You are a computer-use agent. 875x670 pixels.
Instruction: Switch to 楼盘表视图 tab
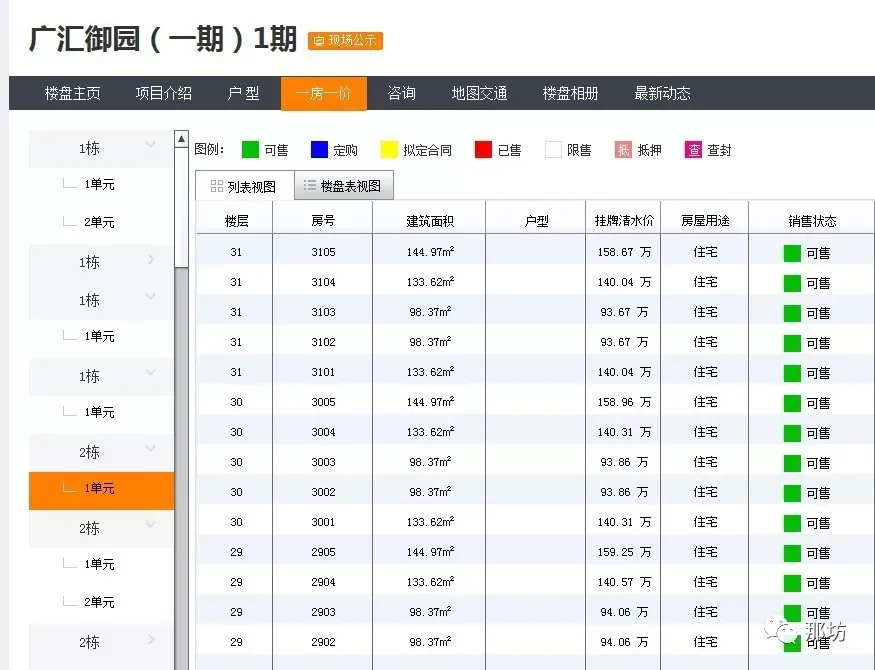tap(344, 186)
